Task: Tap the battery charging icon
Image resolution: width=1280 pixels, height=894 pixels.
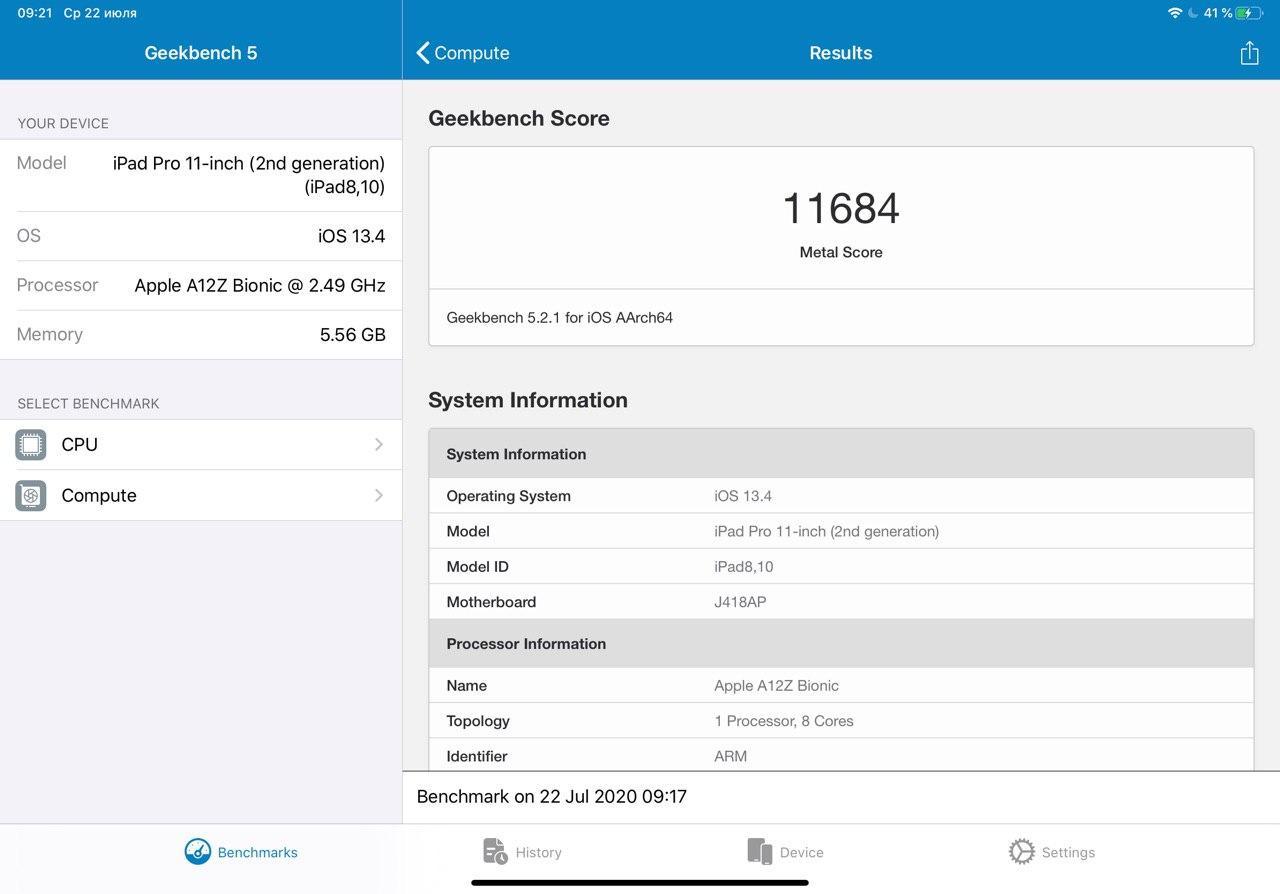Action: point(1250,13)
